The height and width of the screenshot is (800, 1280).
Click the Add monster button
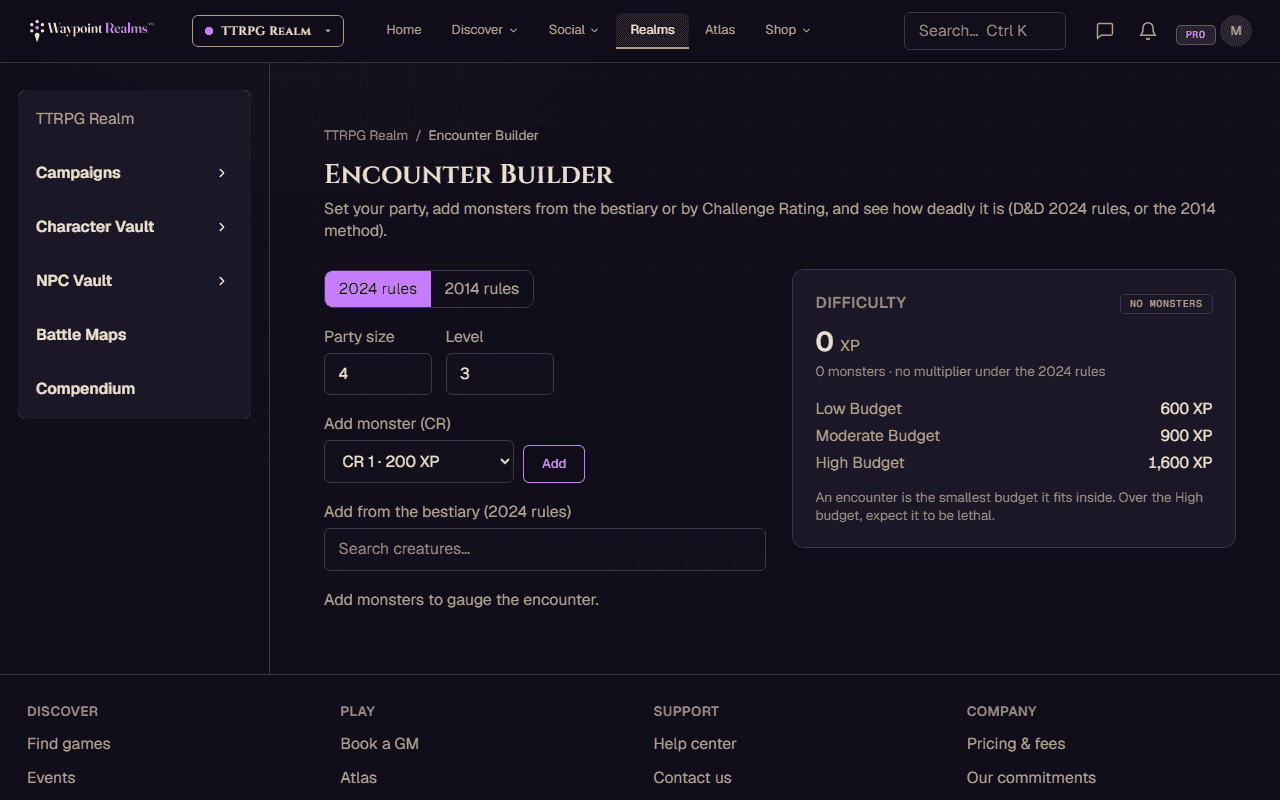(x=554, y=464)
